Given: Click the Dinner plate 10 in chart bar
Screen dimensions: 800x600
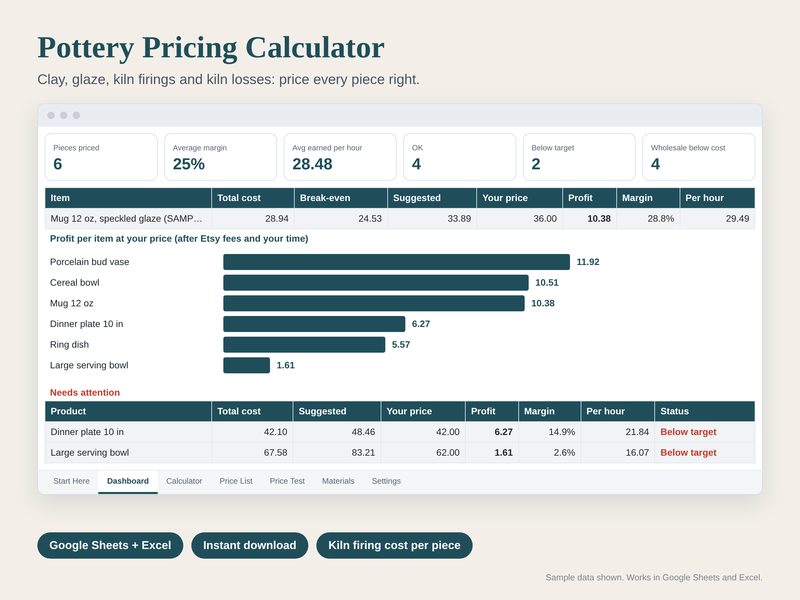Looking at the screenshot, I should [x=314, y=324].
